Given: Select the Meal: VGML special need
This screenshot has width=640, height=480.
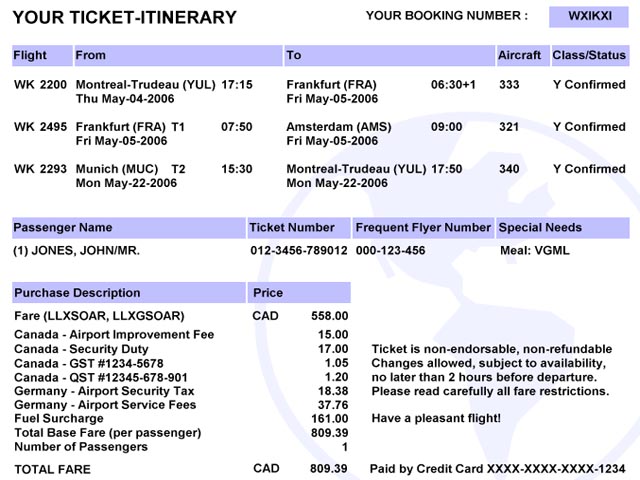Looking at the screenshot, I should click(x=534, y=250).
